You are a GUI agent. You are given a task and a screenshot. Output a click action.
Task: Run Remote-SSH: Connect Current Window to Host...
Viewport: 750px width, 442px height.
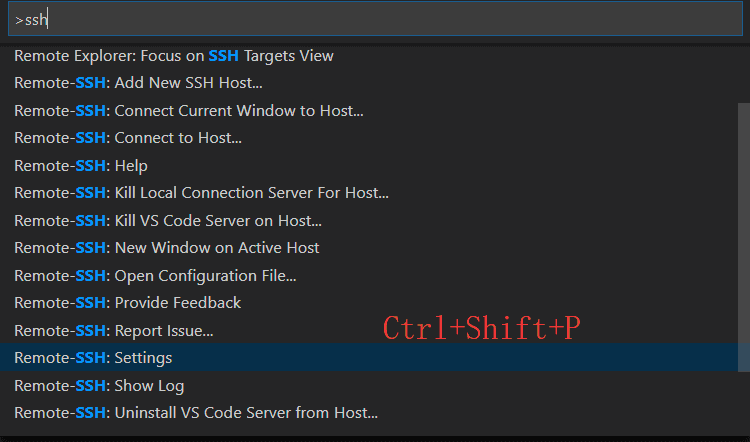(369, 111)
